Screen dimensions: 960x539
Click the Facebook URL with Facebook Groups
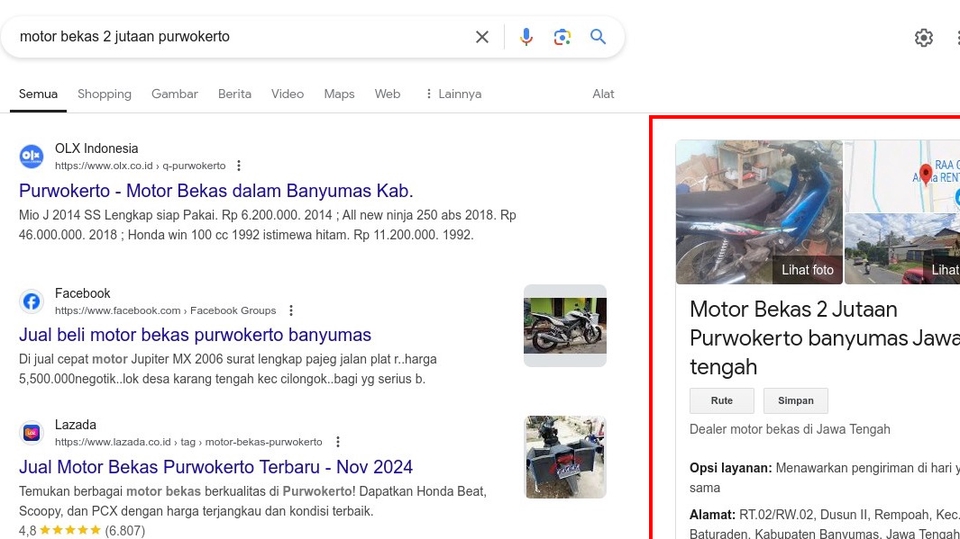click(x=165, y=311)
